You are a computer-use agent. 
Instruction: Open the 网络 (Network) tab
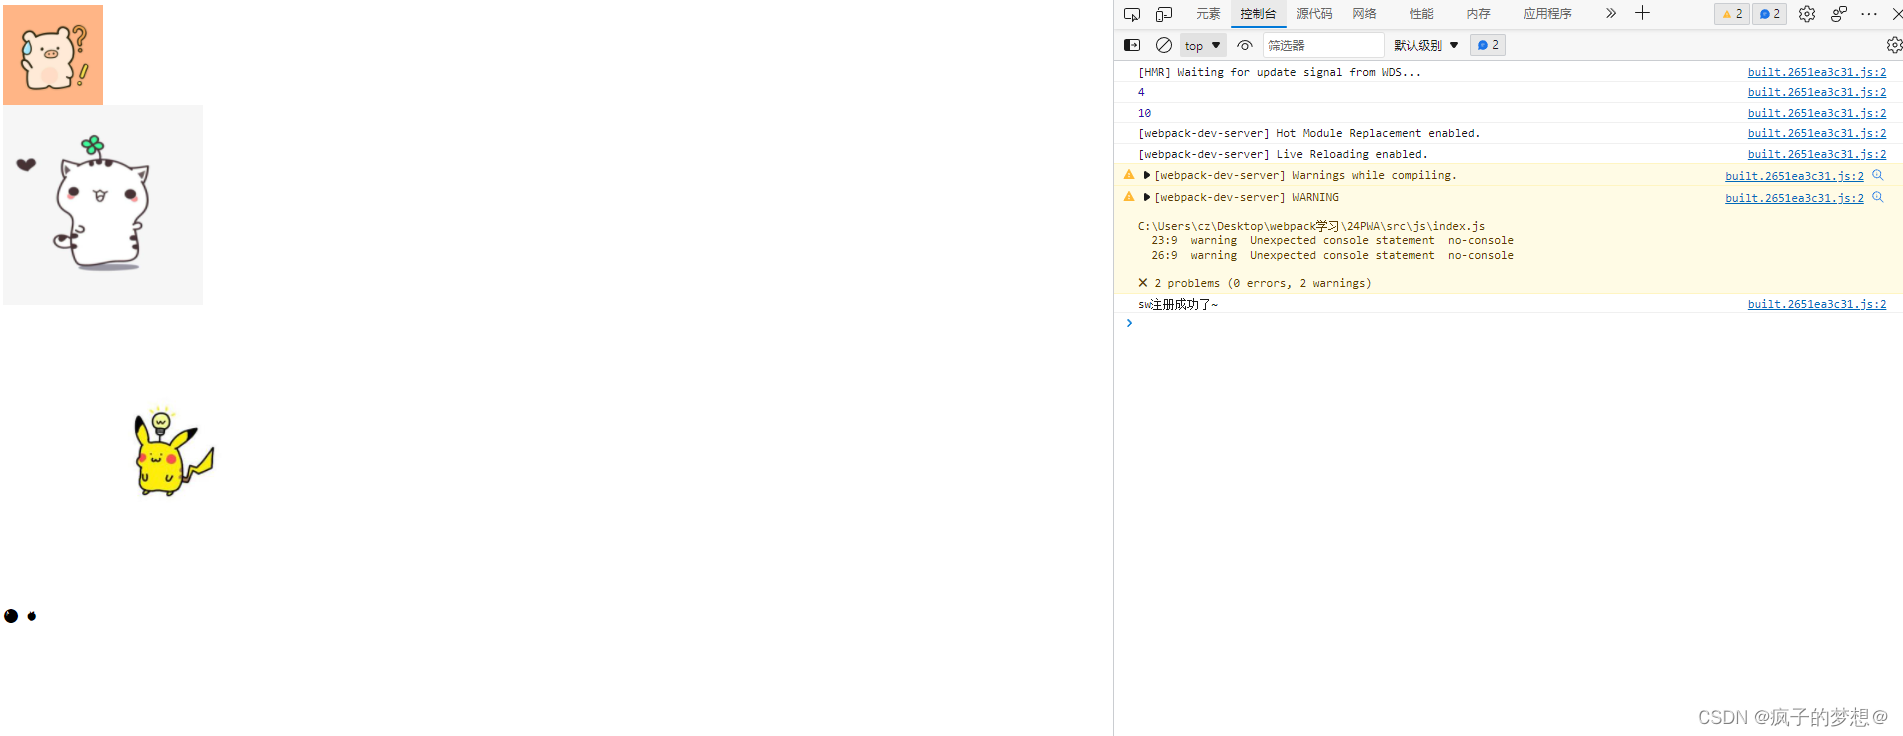(x=1365, y=14)
